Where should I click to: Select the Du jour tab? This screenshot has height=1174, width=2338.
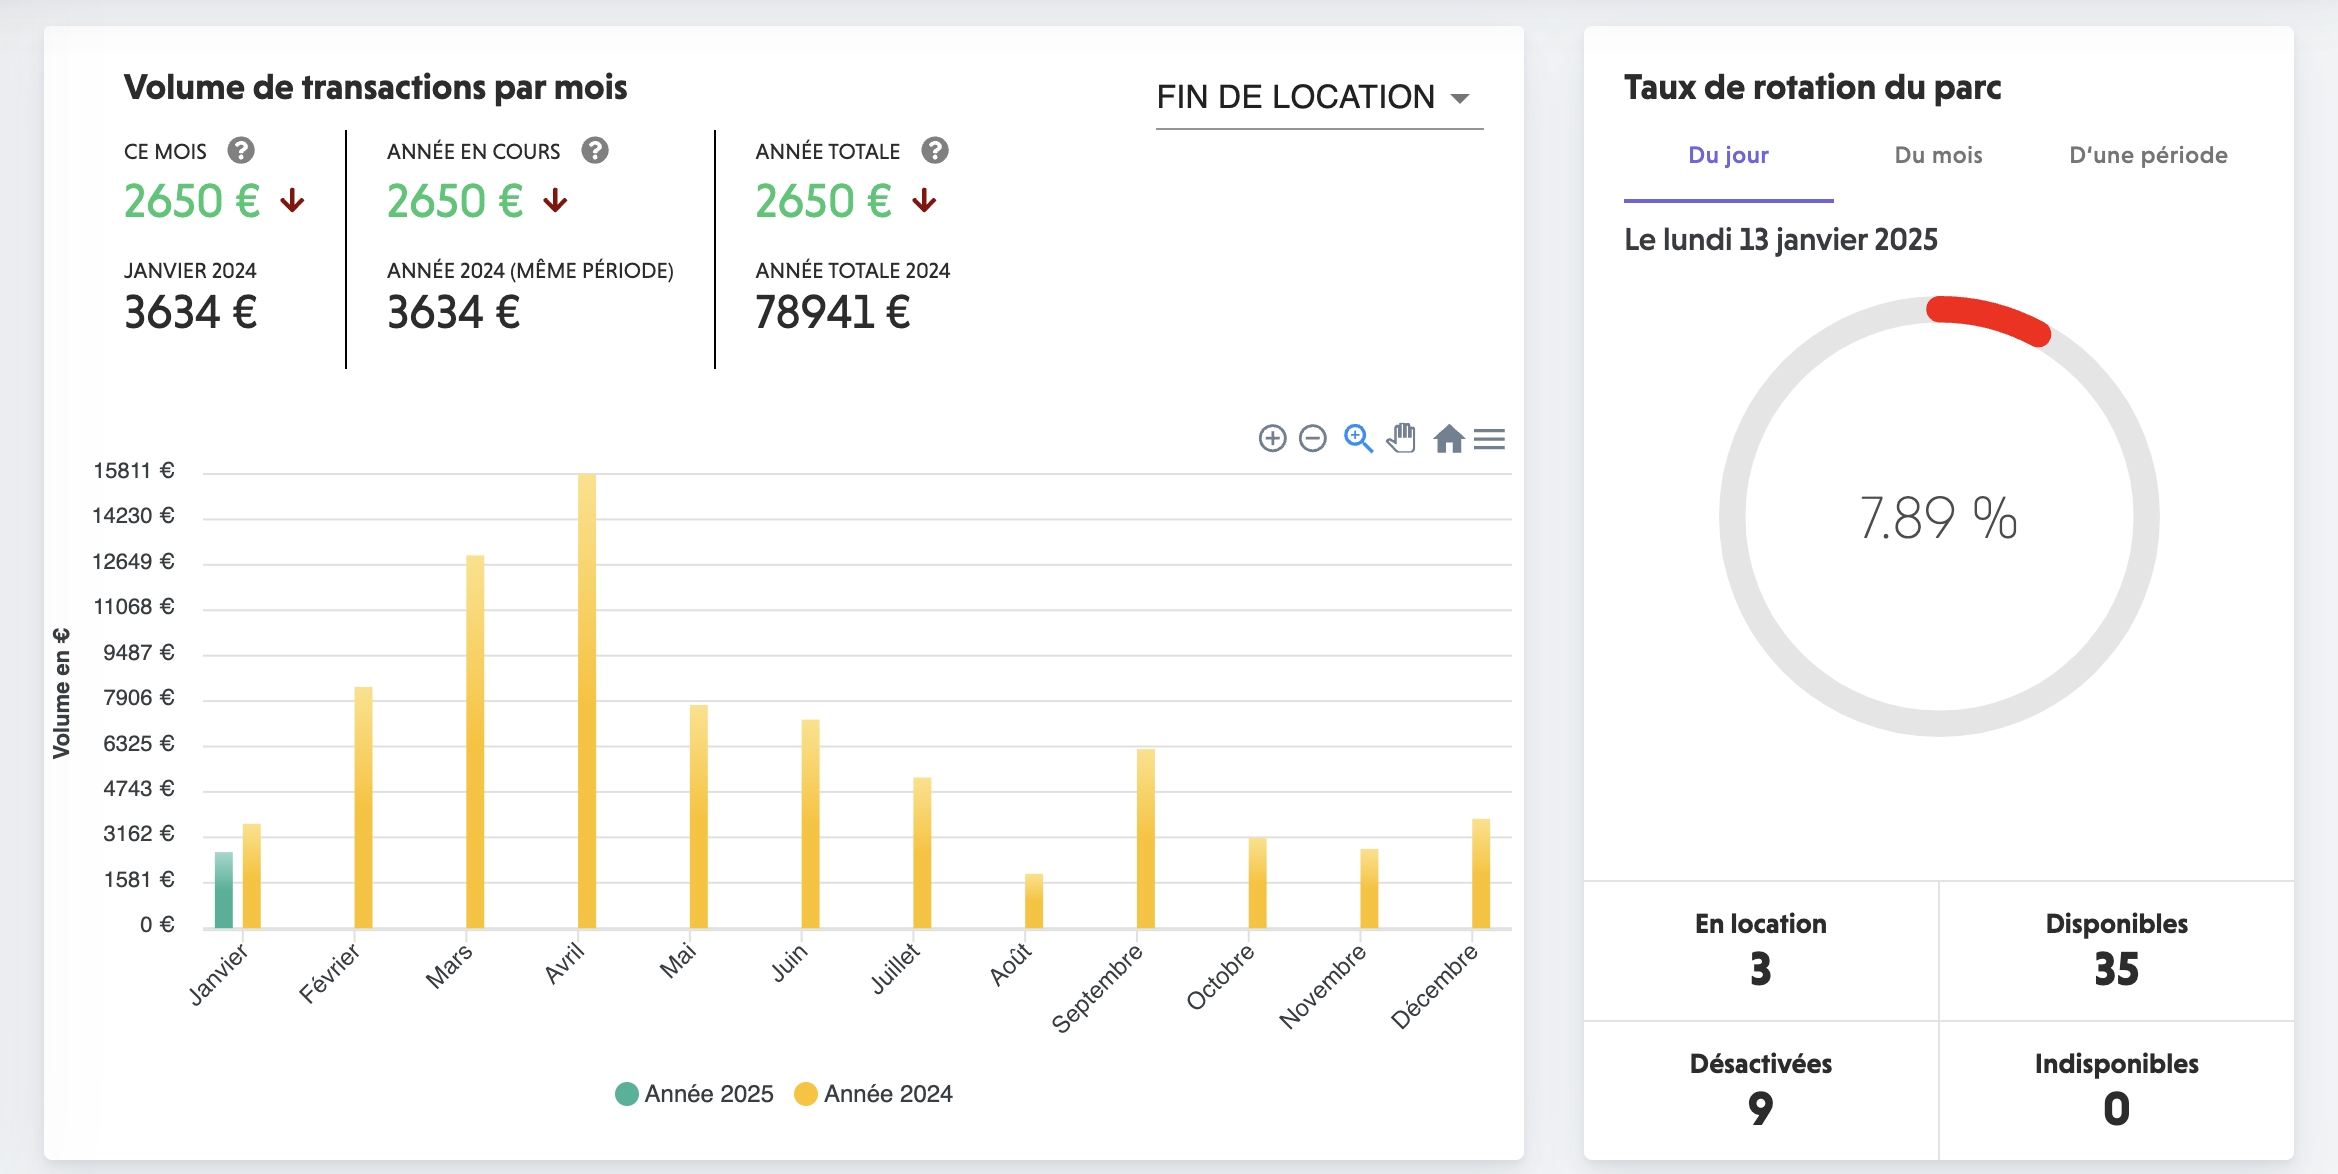click(x=1728, y=155)
